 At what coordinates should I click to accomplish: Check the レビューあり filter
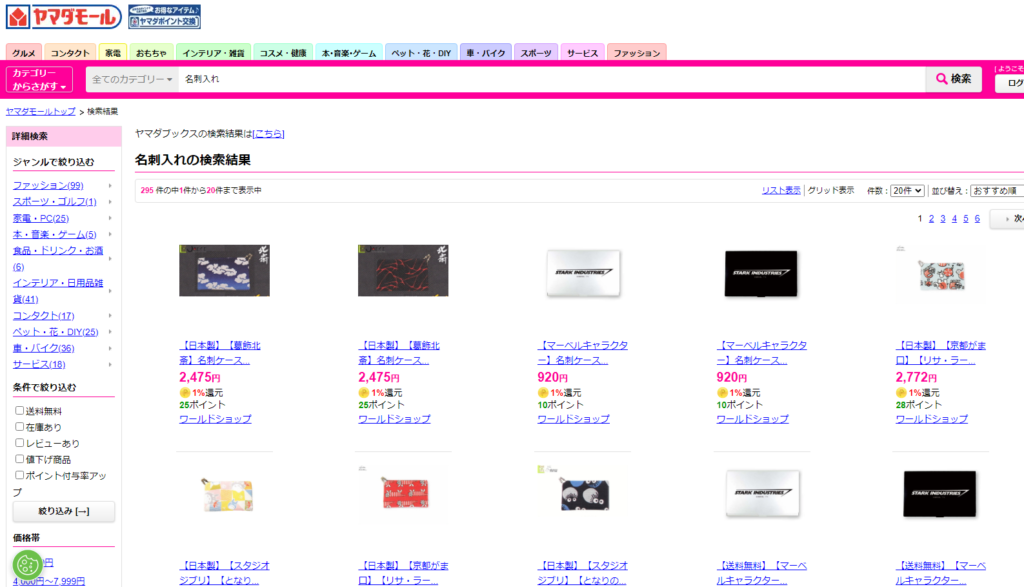coord(20,443)
